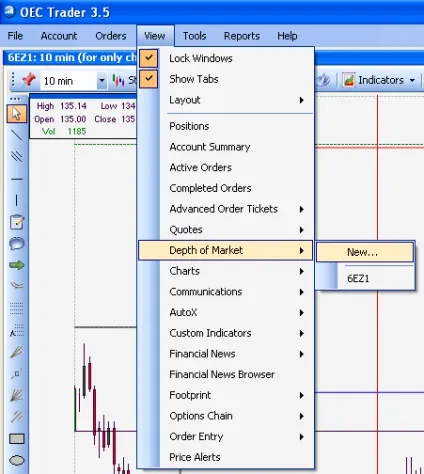The width and height of the screenshot is (424, 474).
Task: Open the Tools menu
Action: pyautogui.click(x=194, y=36)
